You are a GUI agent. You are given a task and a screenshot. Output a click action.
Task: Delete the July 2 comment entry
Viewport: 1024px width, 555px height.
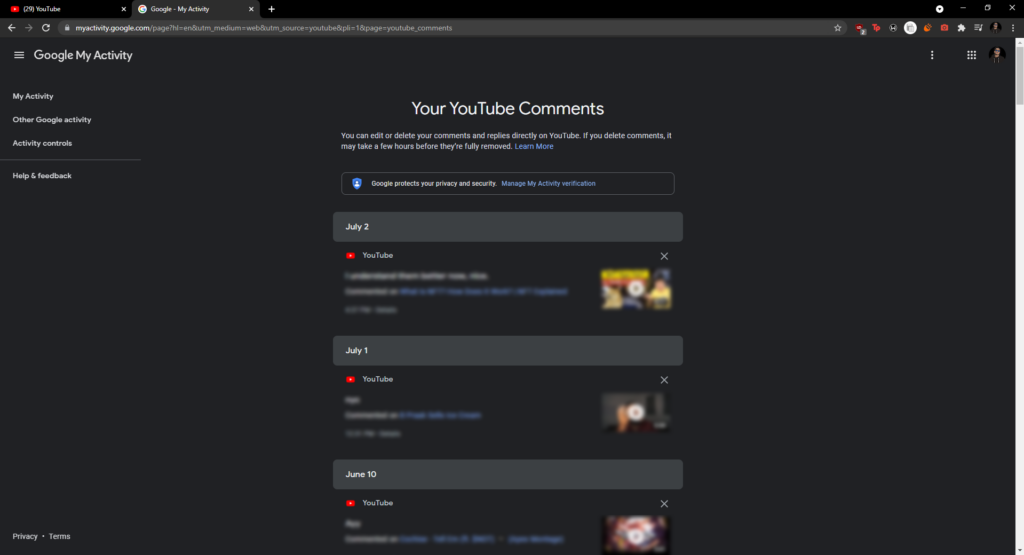coord(664,256)
